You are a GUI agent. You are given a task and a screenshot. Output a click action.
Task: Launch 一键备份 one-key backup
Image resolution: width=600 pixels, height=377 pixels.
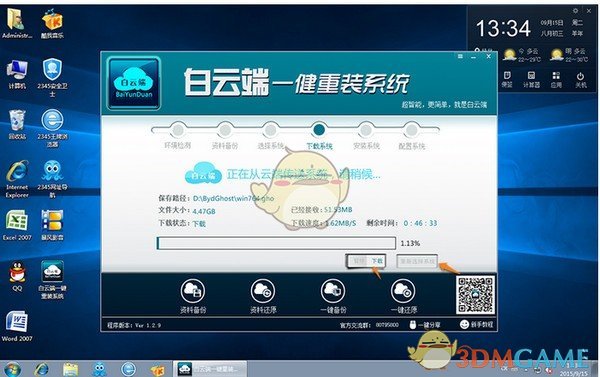click(333, 296)
